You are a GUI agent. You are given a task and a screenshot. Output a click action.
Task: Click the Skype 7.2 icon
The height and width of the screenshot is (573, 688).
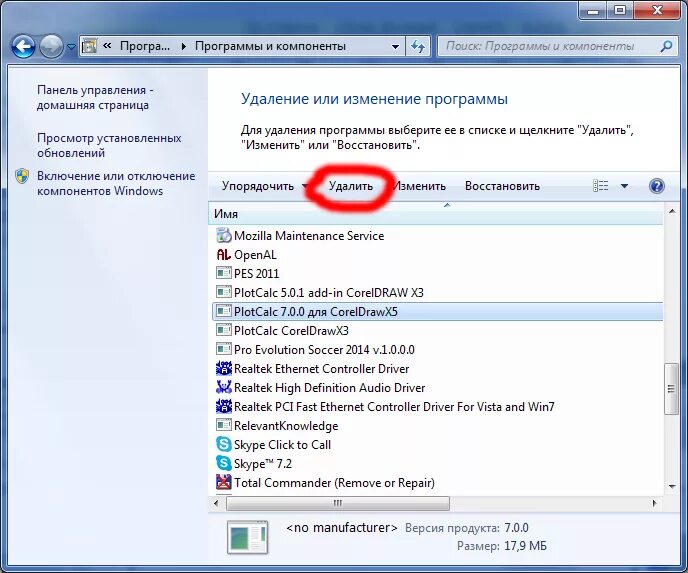click(x=224, y=463)
